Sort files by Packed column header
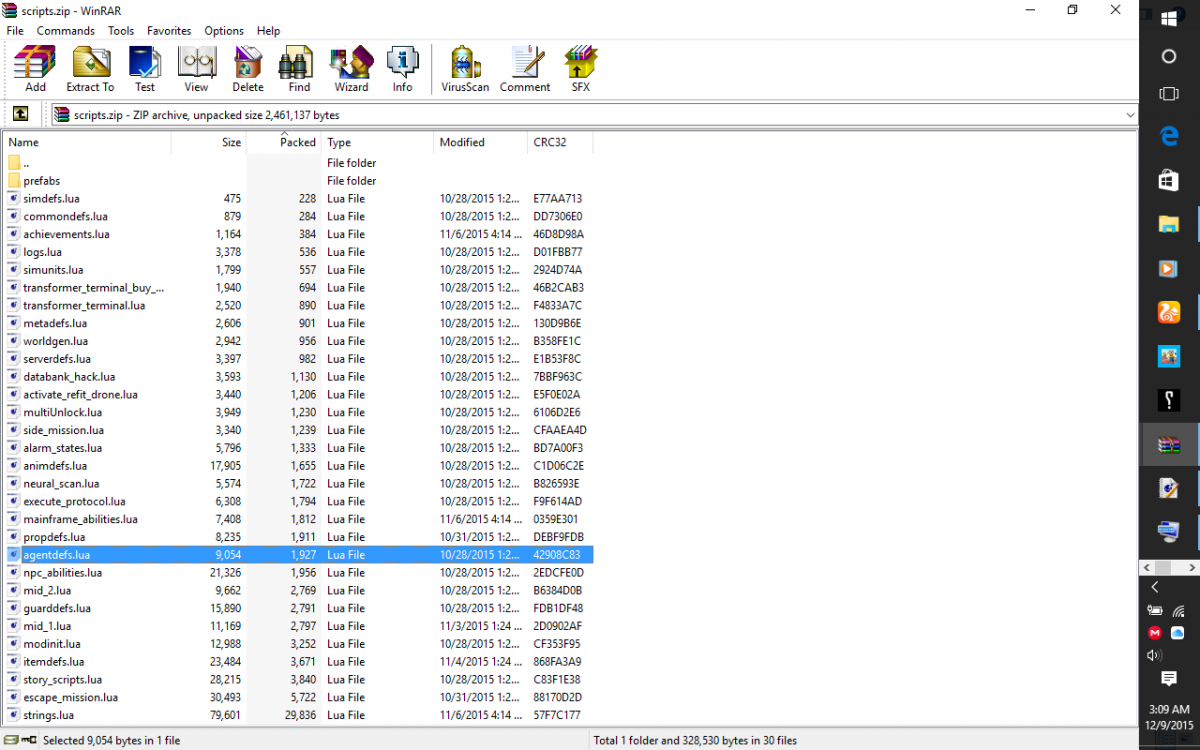The image size is (1200, 750). tap(297, 143)
